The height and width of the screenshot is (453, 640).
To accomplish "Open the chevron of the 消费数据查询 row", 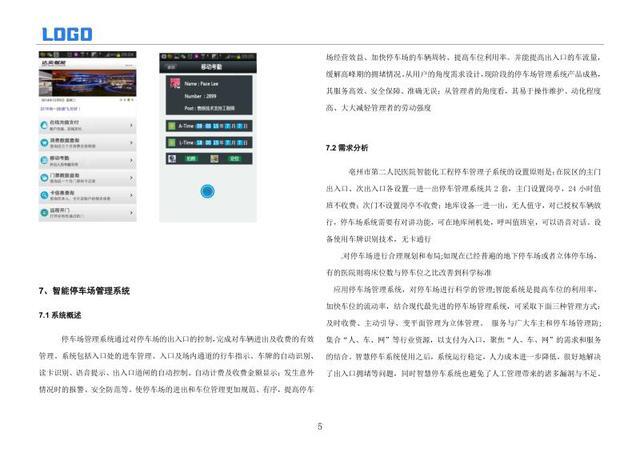I will (x=131, y=143).
